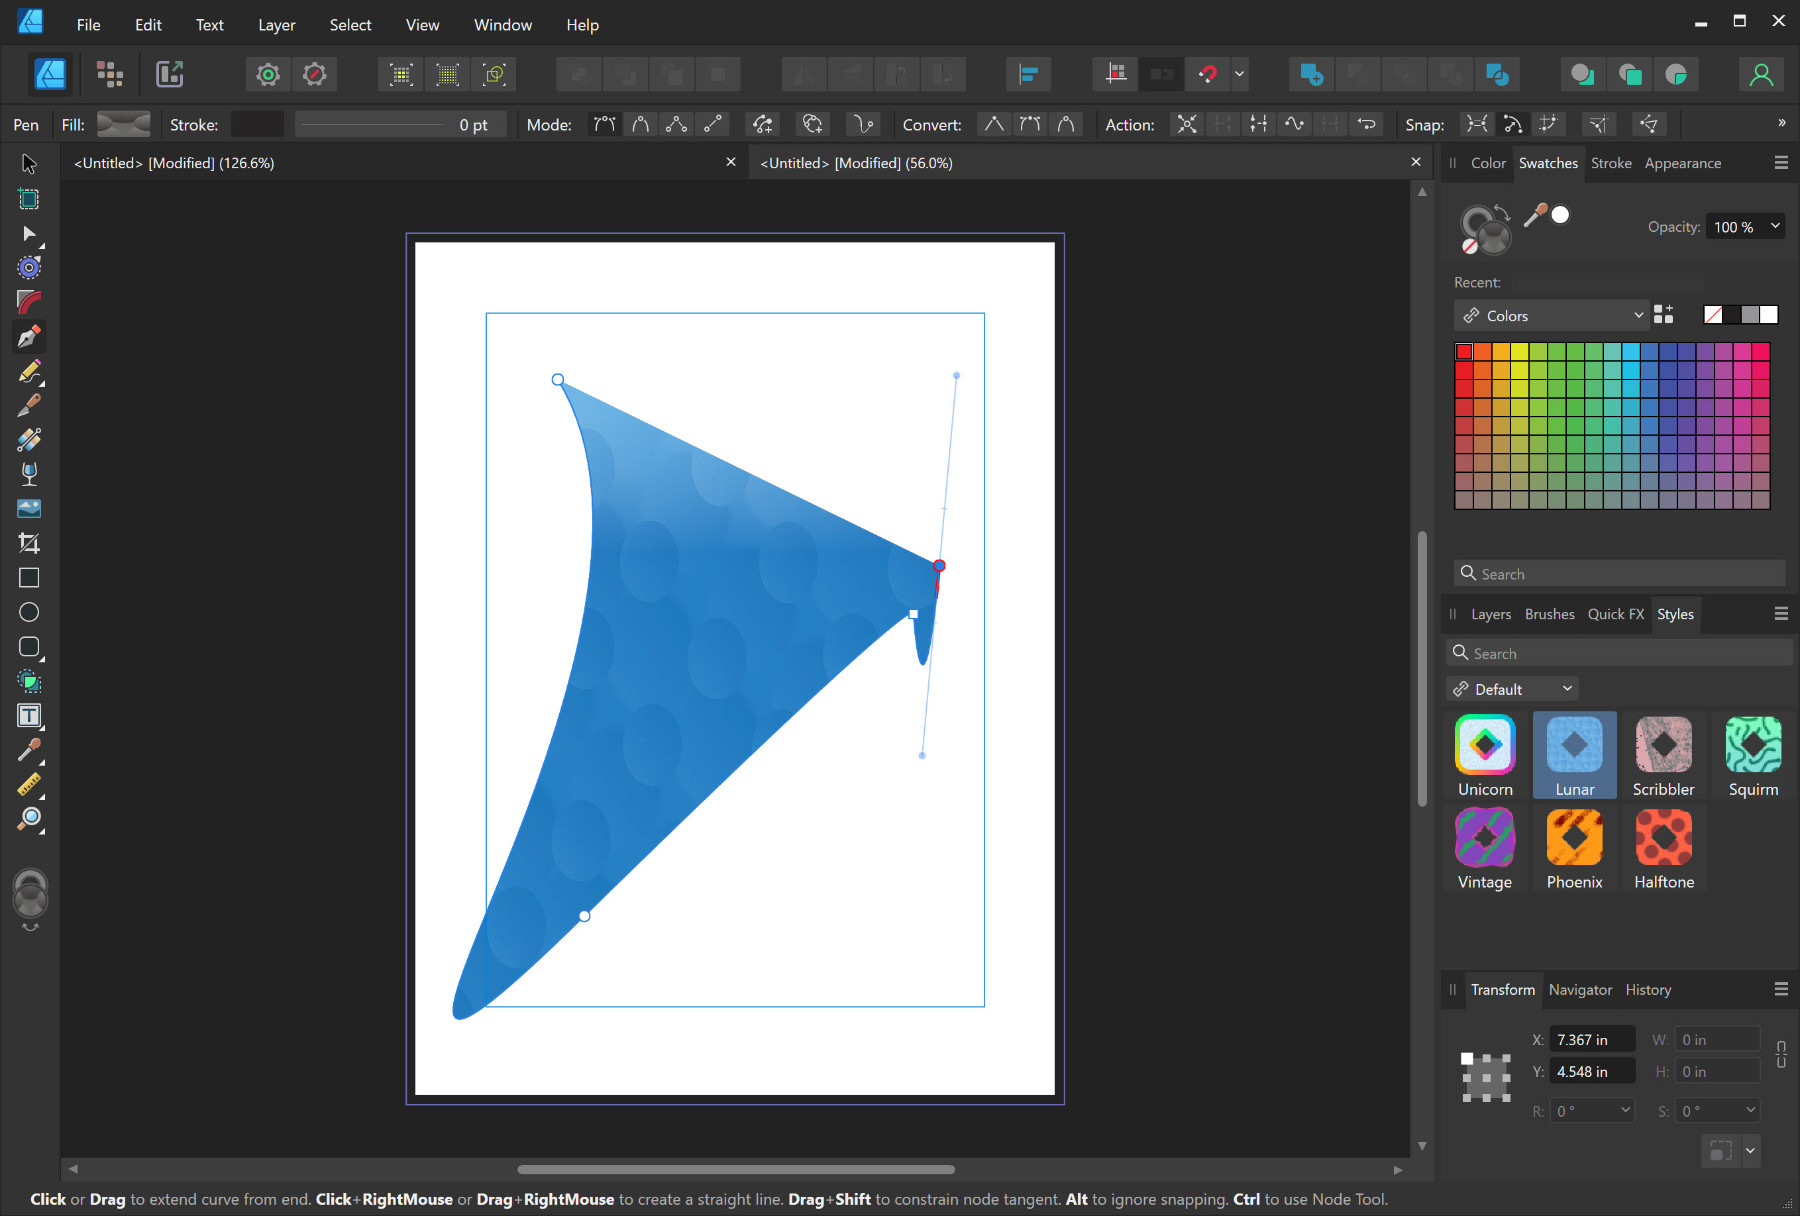1800x1216 pixels.
Task: Click the color picker eyedropper in Swatches
Action: pyautogui.click(x=1534, y=215)
